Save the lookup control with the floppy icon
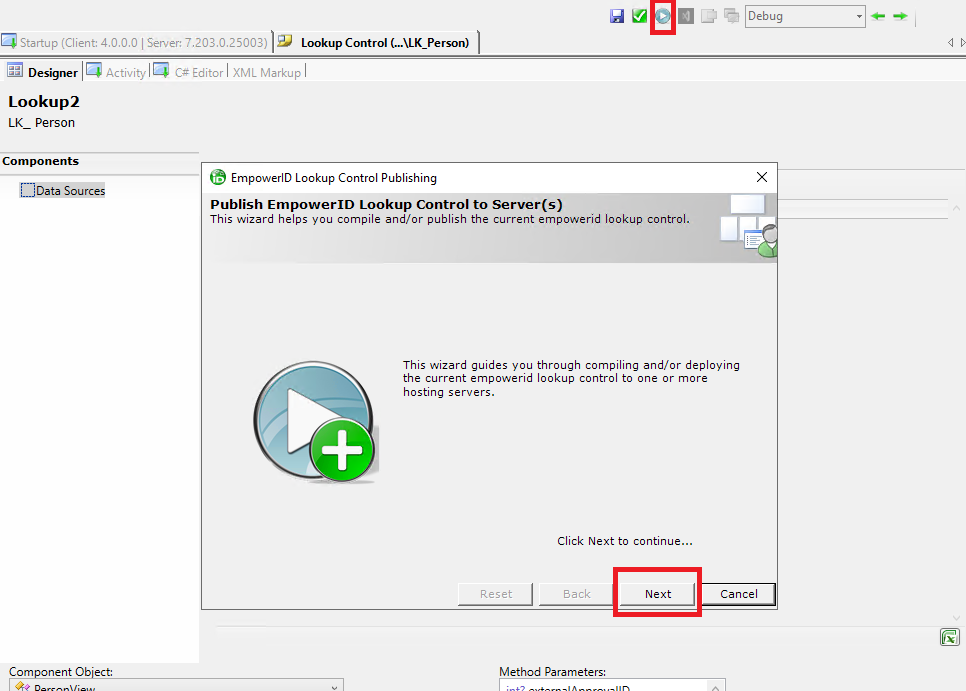The width and height of the screenshot is (966, 691). [617, 16]
